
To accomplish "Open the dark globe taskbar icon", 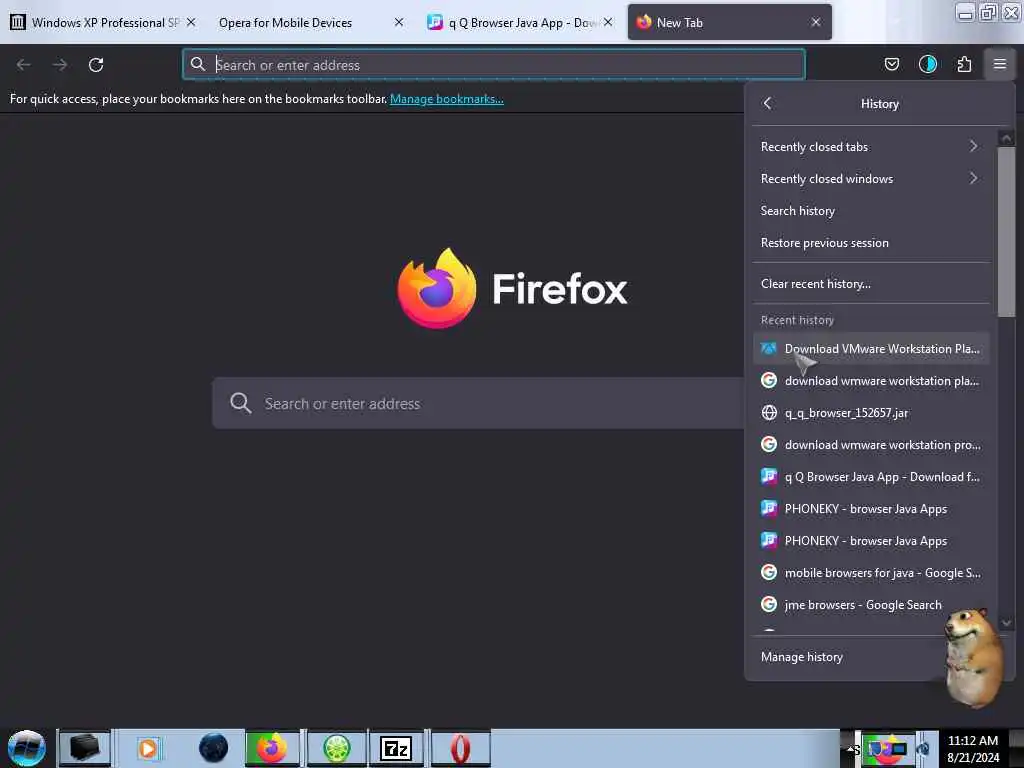I will pos(214,748).
